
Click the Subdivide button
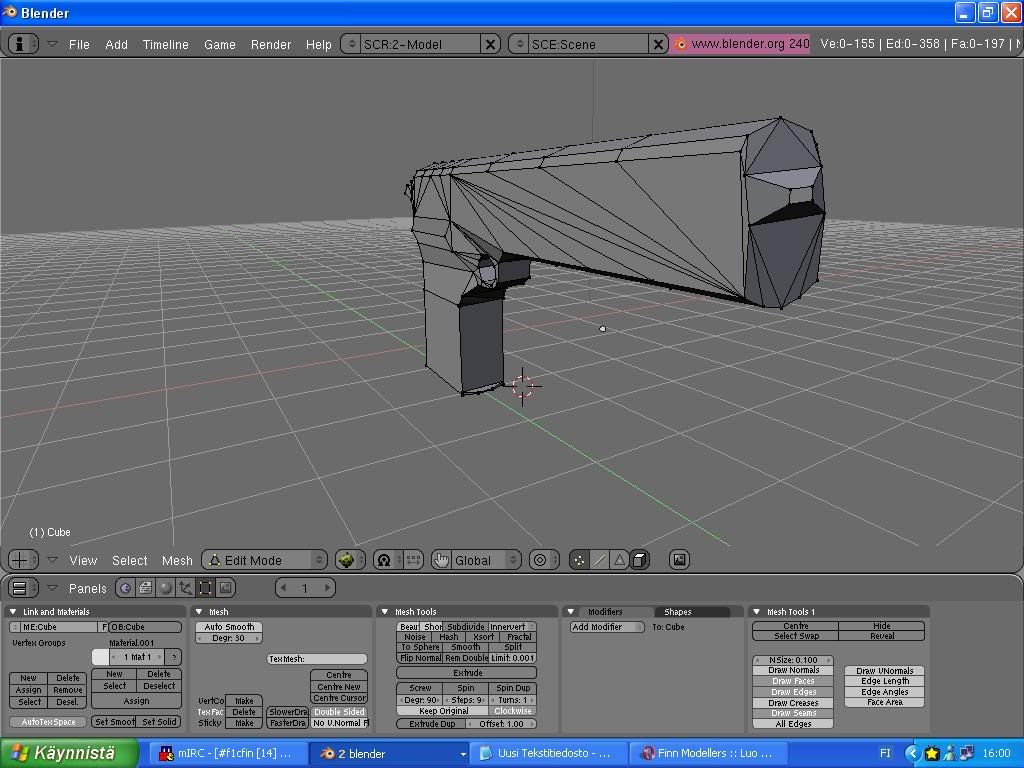pos(465,627)
